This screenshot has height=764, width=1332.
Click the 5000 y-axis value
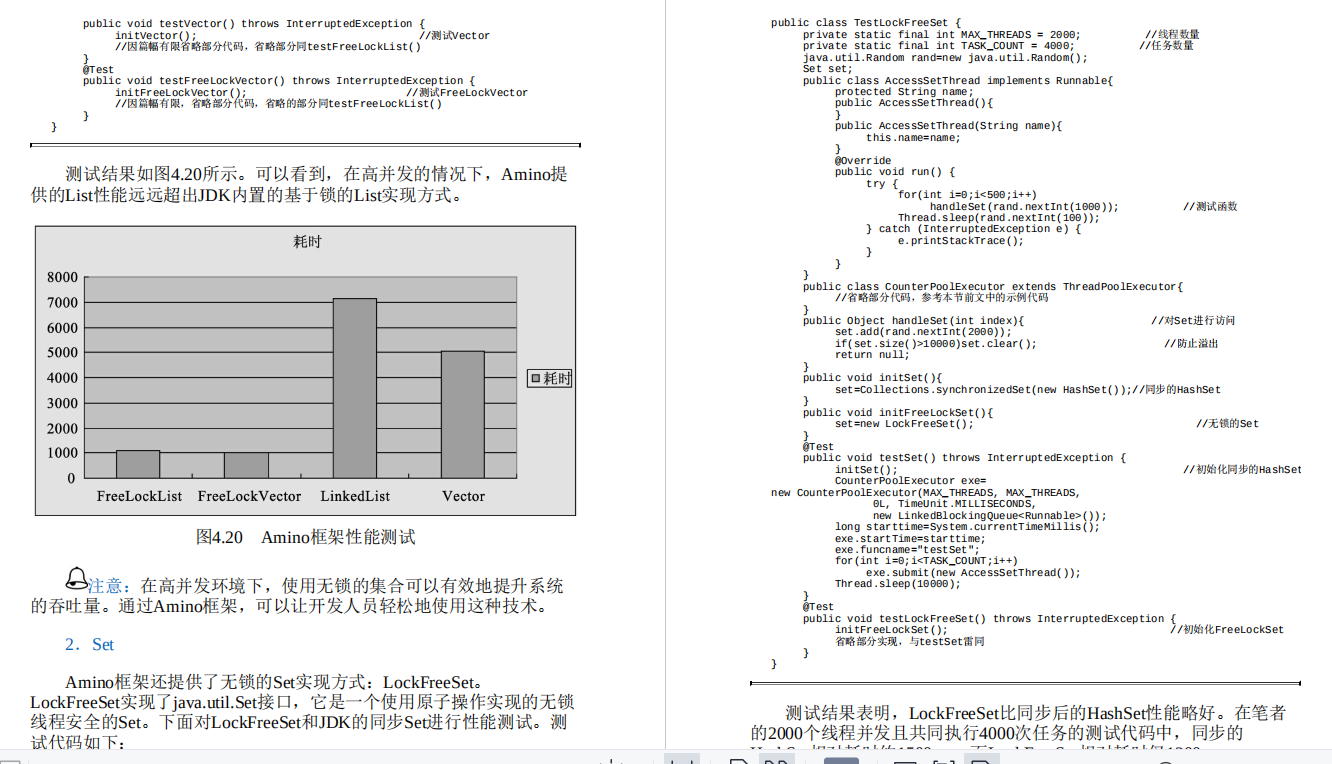click(62, 352)
